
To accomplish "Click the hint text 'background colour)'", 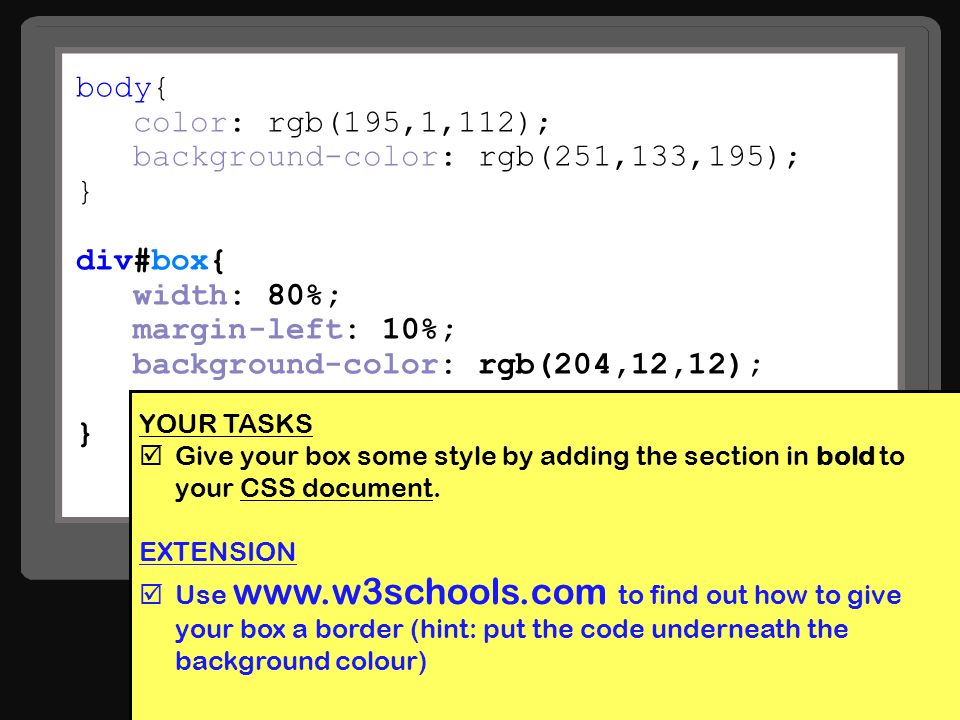I will tap(301, 662).
